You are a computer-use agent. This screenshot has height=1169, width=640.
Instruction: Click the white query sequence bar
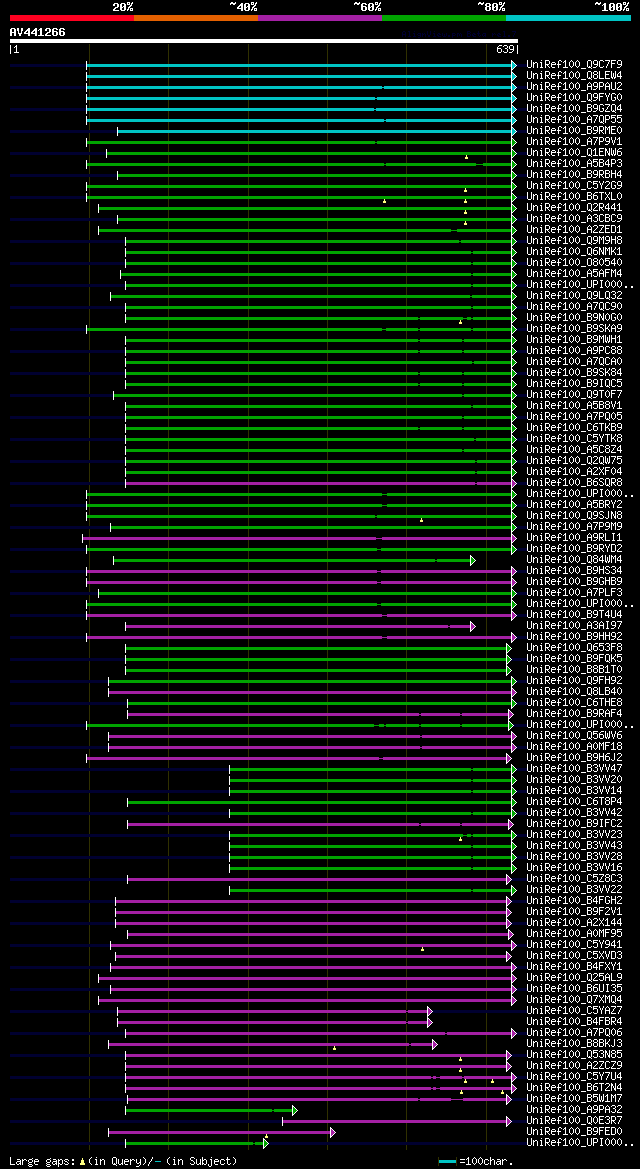(x=263, y=40)
